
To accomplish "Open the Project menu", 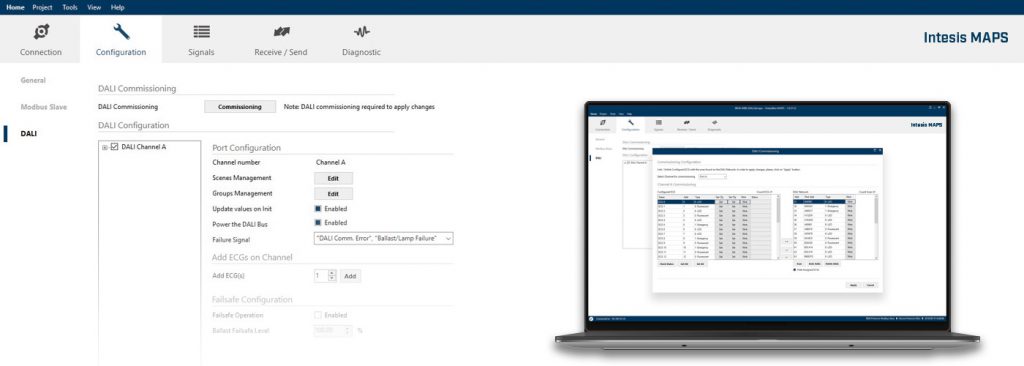I will (42, 7).
